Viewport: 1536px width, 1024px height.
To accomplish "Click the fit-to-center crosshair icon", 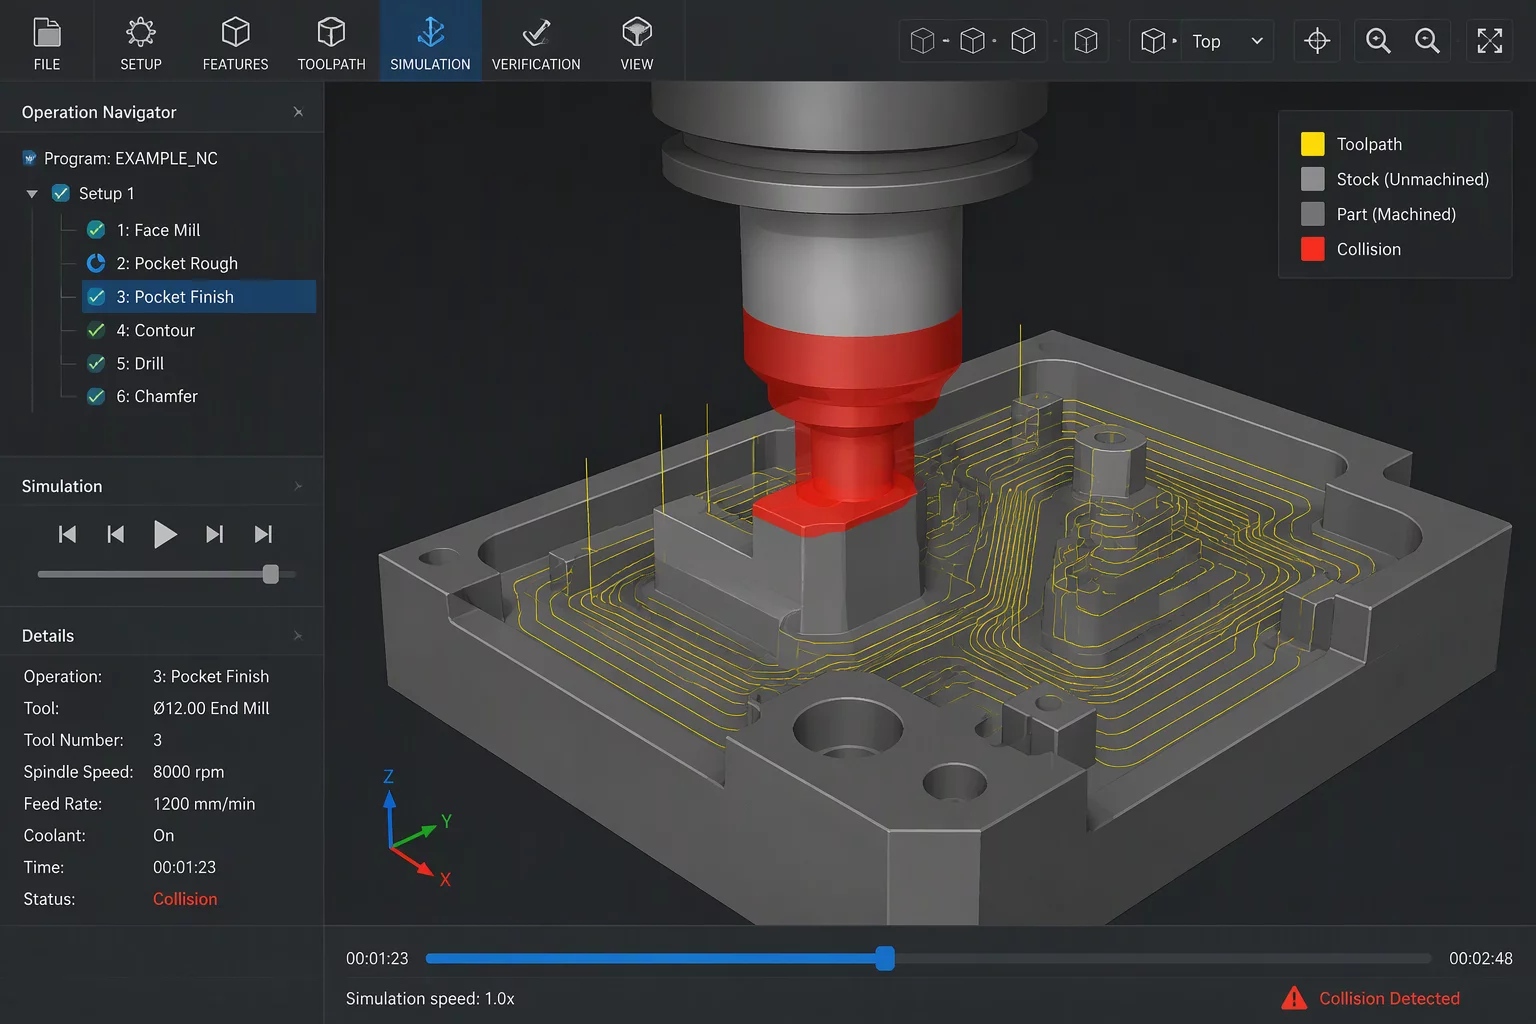I will pyautogui.click(x=1317, y=41).
